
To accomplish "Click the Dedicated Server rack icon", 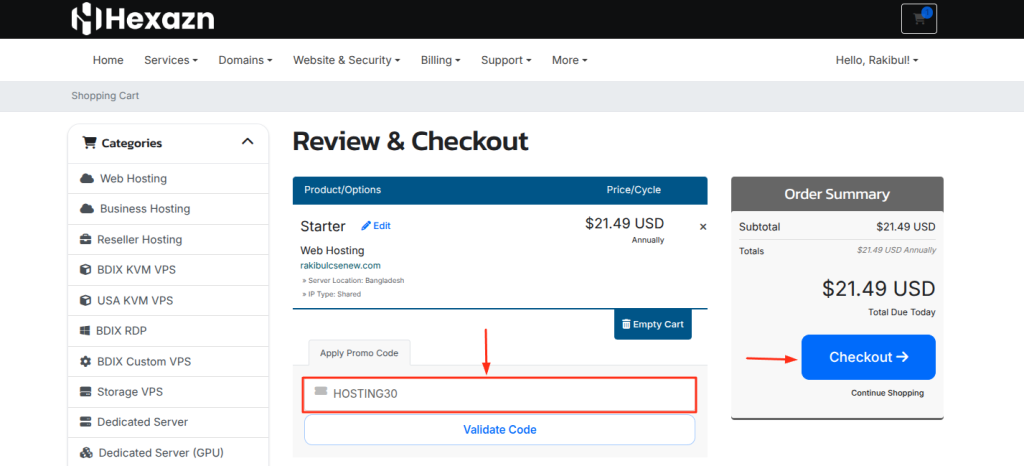I will [x=86, y=422].
